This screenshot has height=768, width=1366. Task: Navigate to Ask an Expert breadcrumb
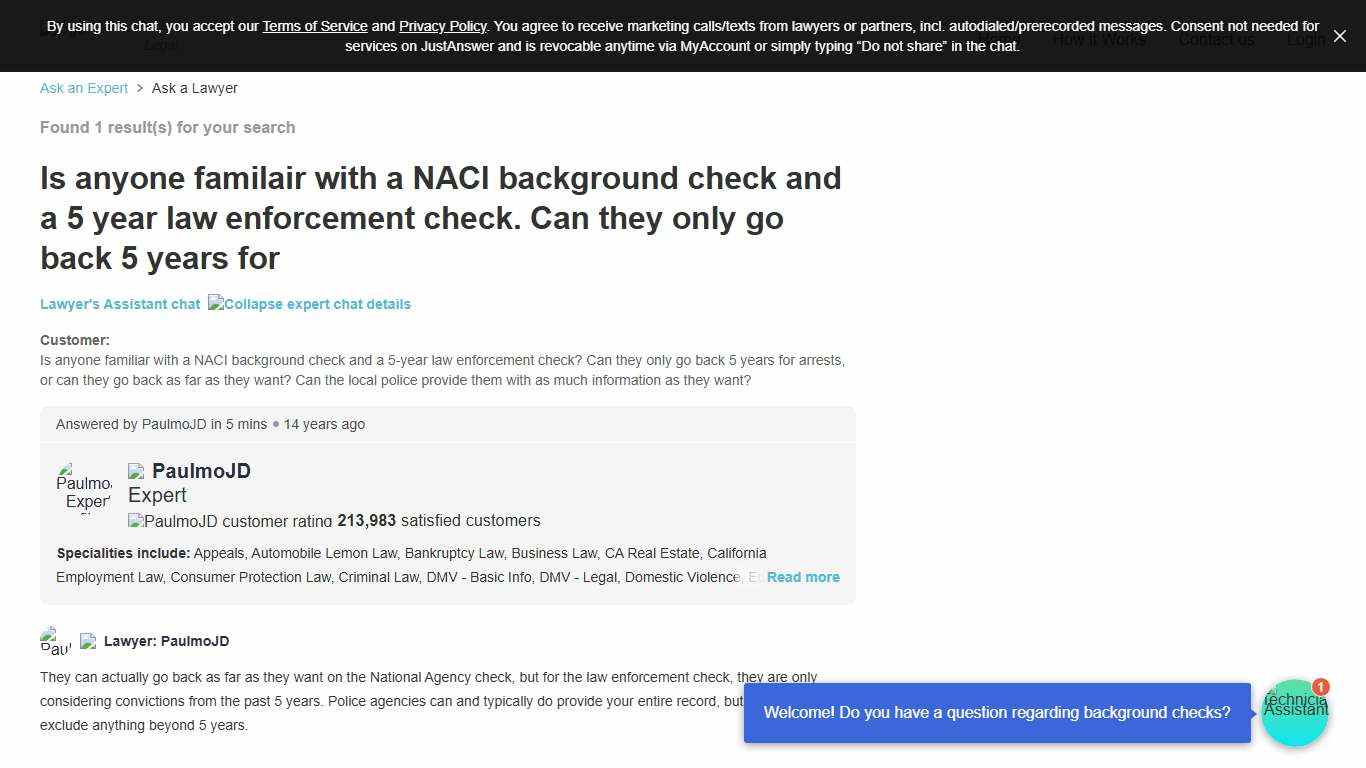pos(83,88)
